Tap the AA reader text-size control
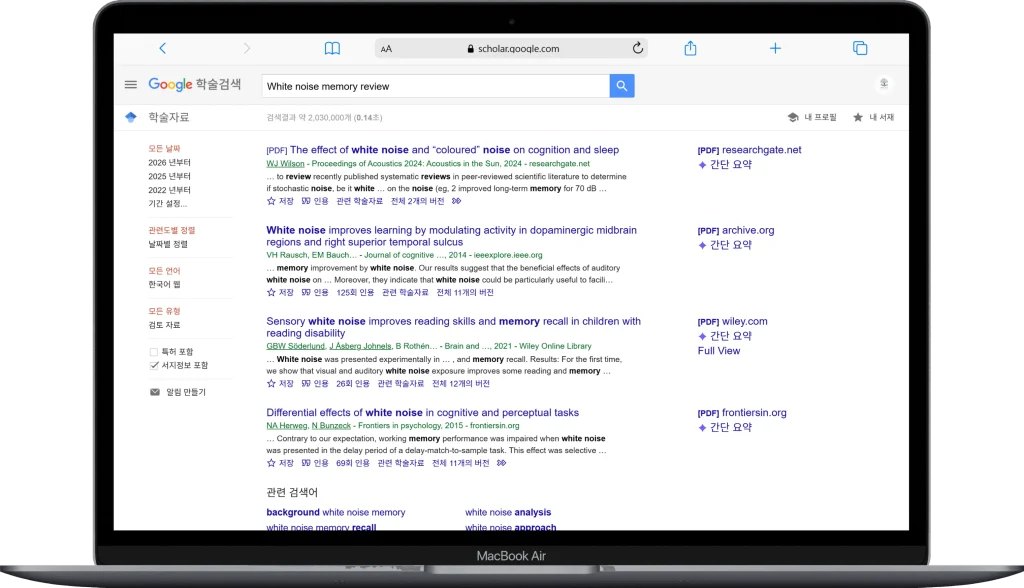The height and width of the screenshot is (588, 1024). click(386, 49)
